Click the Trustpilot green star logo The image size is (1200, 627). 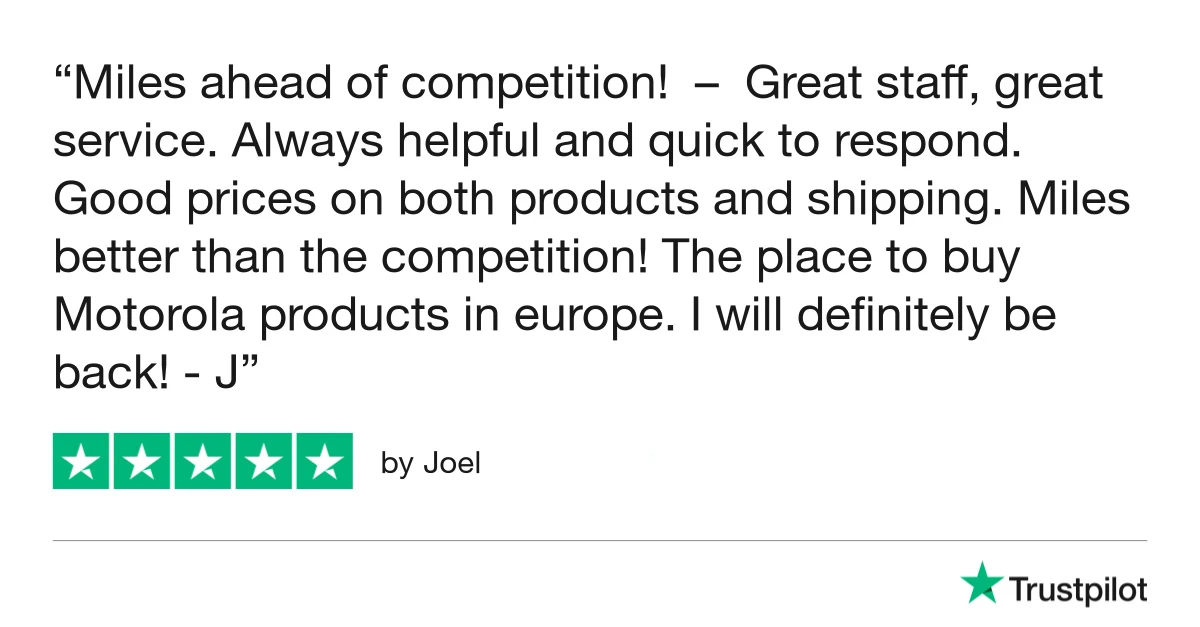coord(981,583)
